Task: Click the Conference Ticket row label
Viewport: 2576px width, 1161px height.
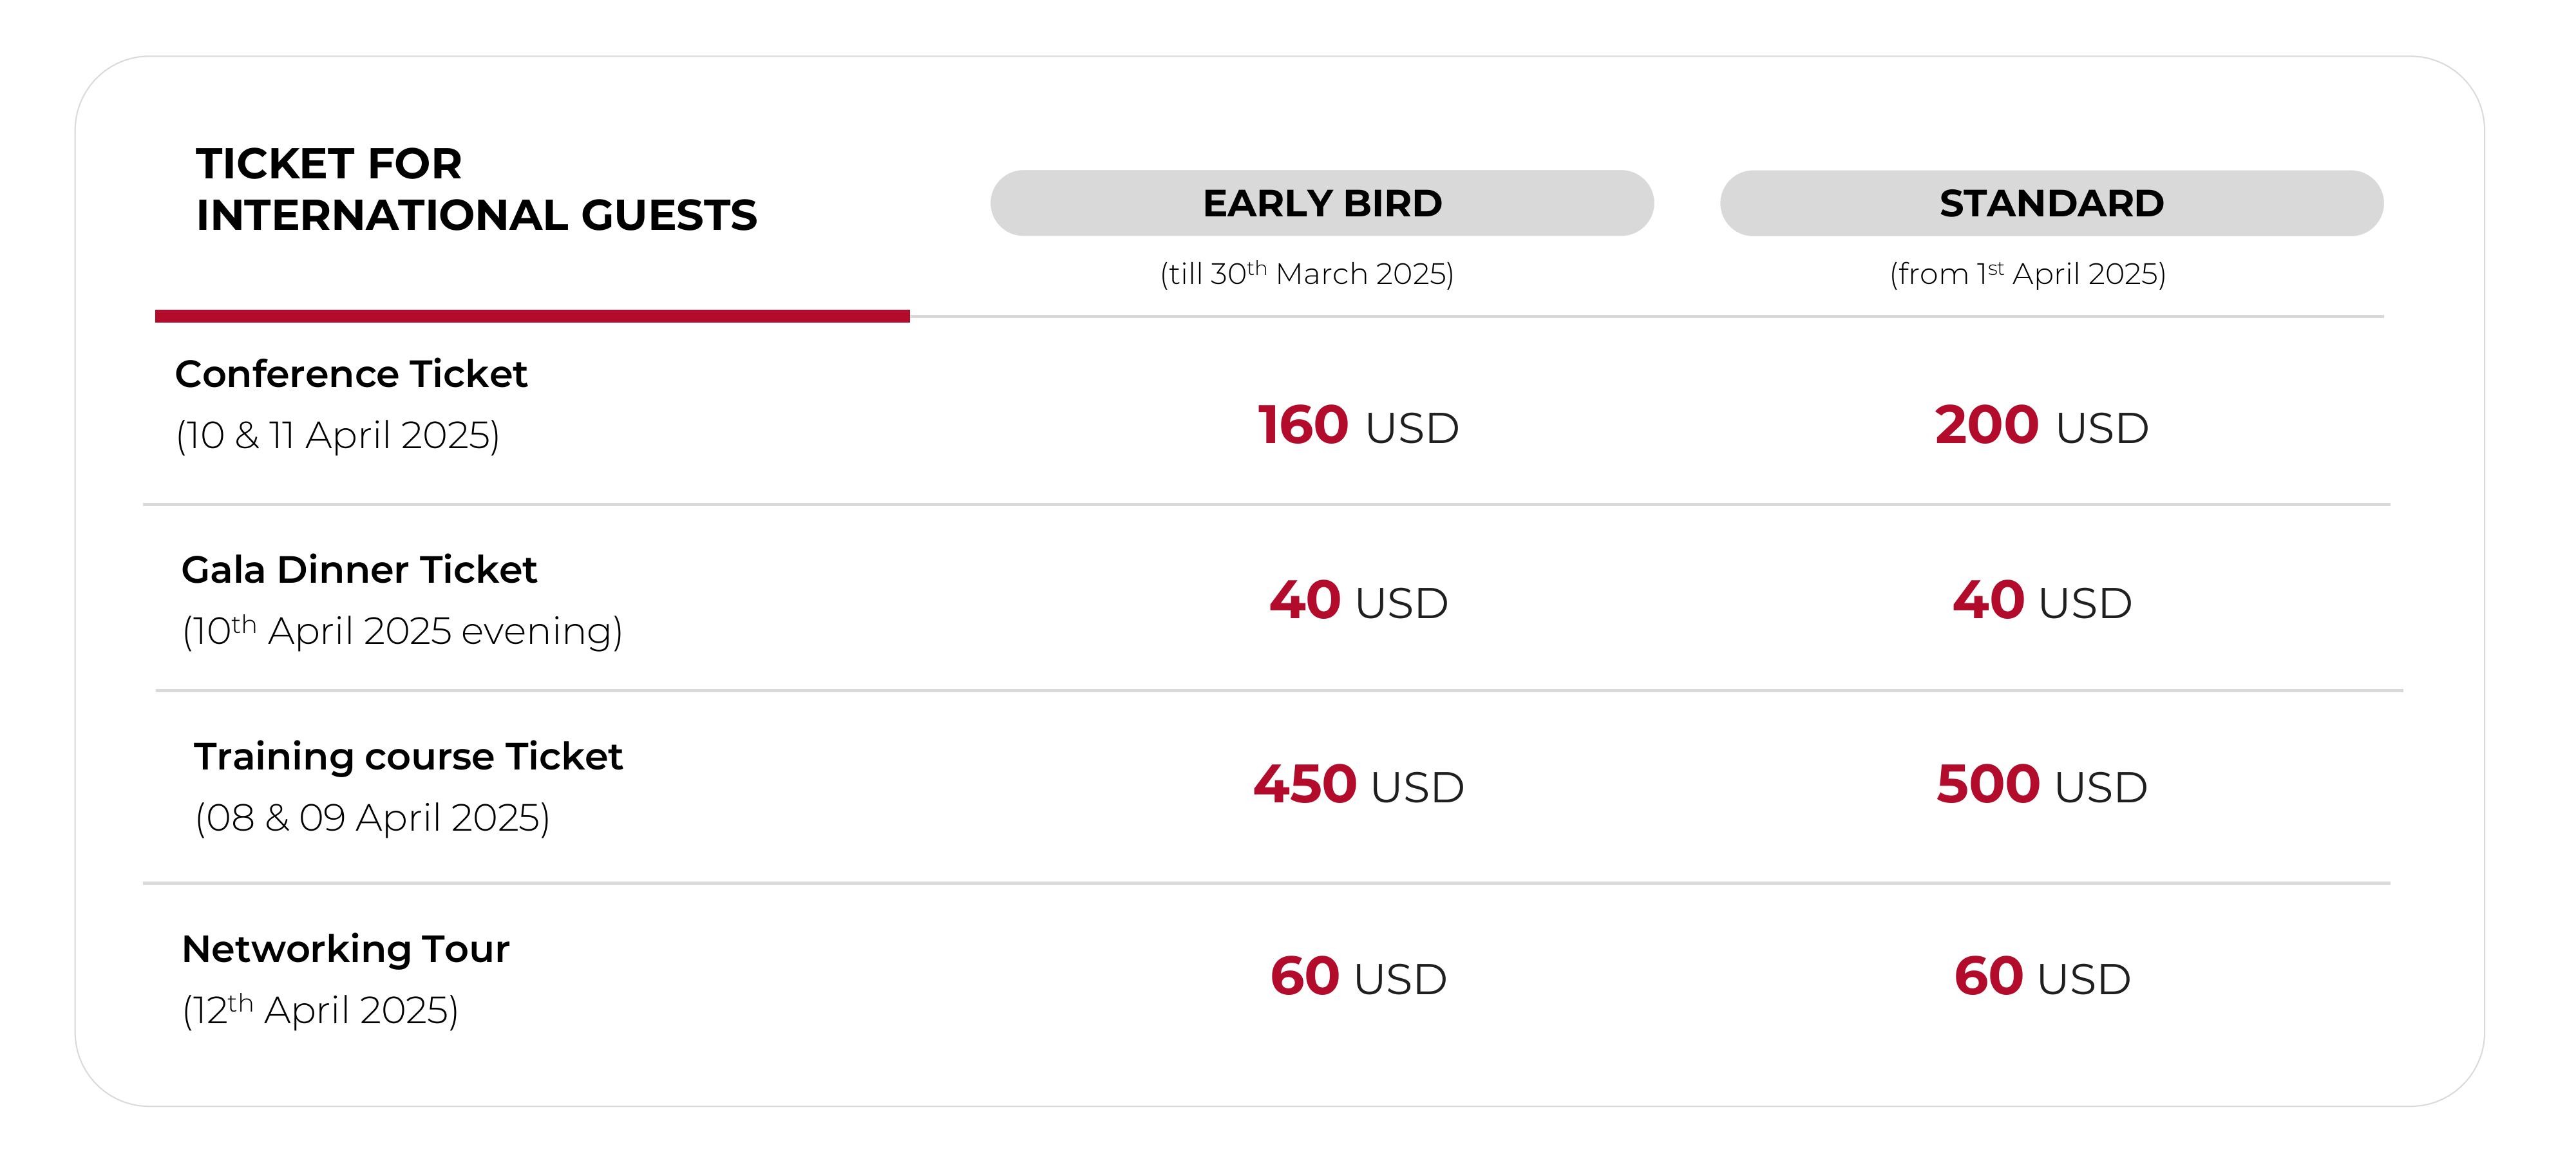Action: 351,374
